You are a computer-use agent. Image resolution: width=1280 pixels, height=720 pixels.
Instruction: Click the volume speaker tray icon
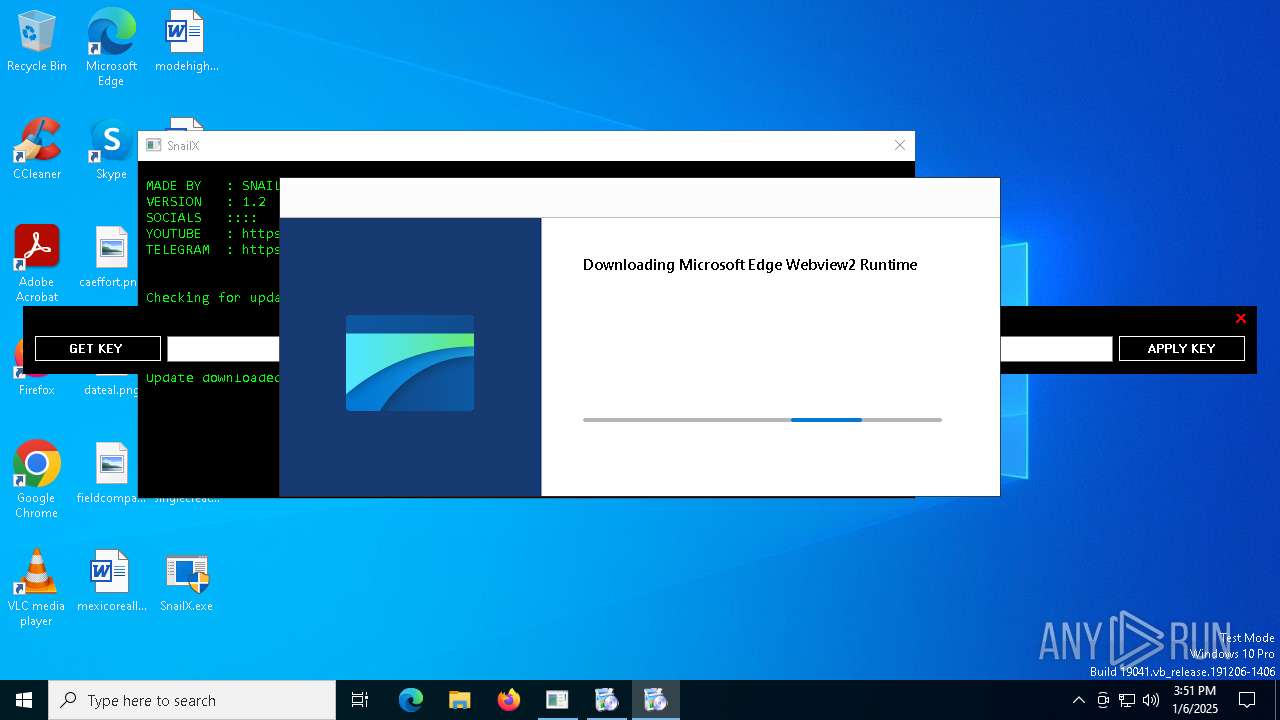point(1151,700)
